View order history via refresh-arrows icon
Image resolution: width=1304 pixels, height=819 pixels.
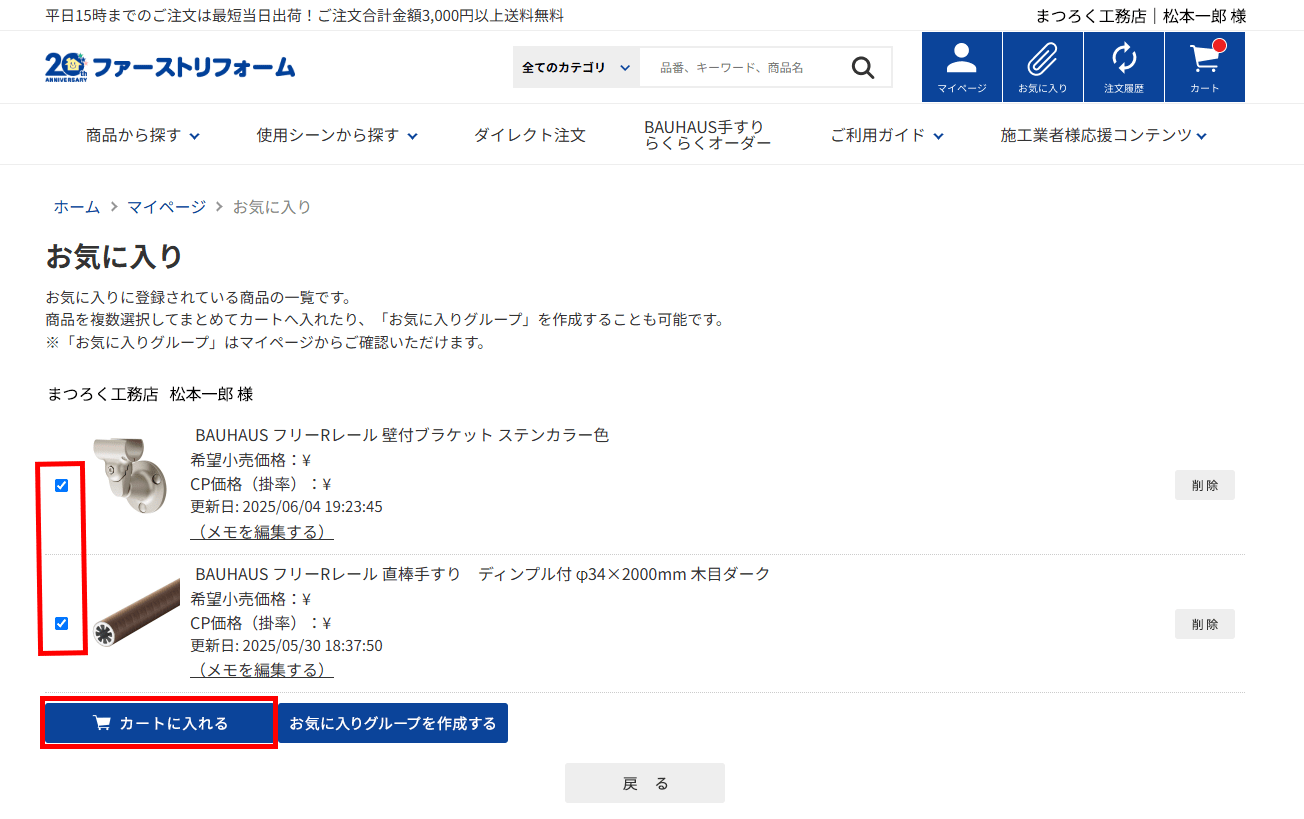(1123, 66)
